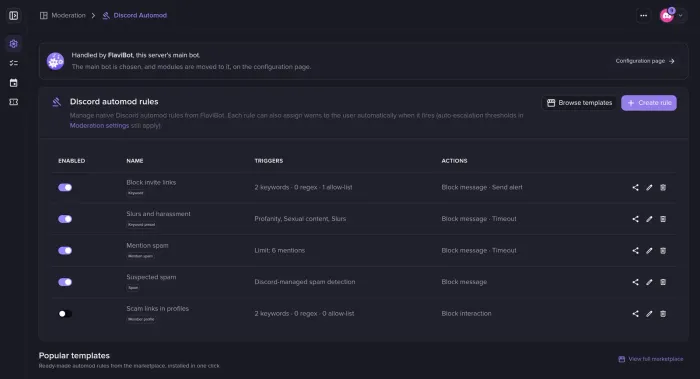
Task: Edit the Suspected spam rule
Action: [x=649, y=282]
